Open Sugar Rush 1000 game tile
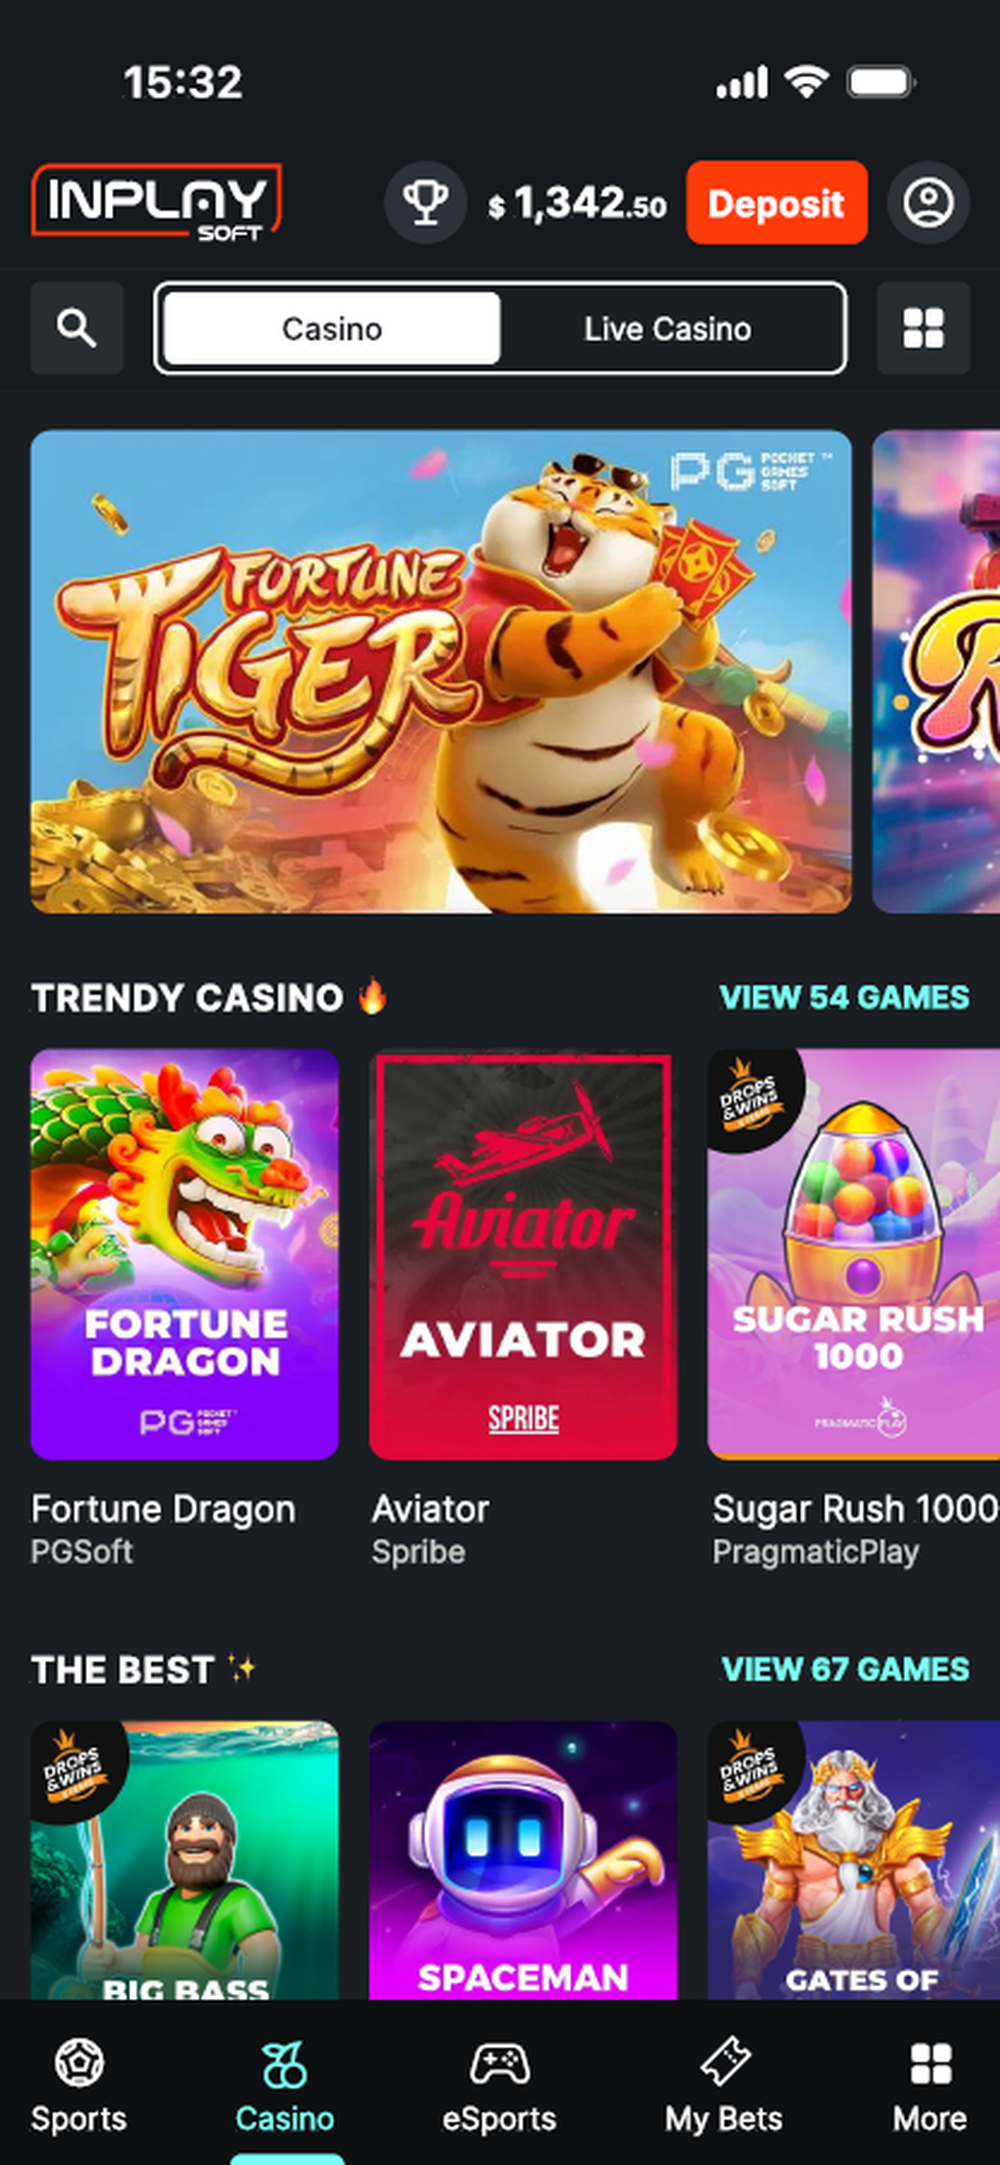This screenshot has width=1000, height=2165. (x=854, y=1254)
